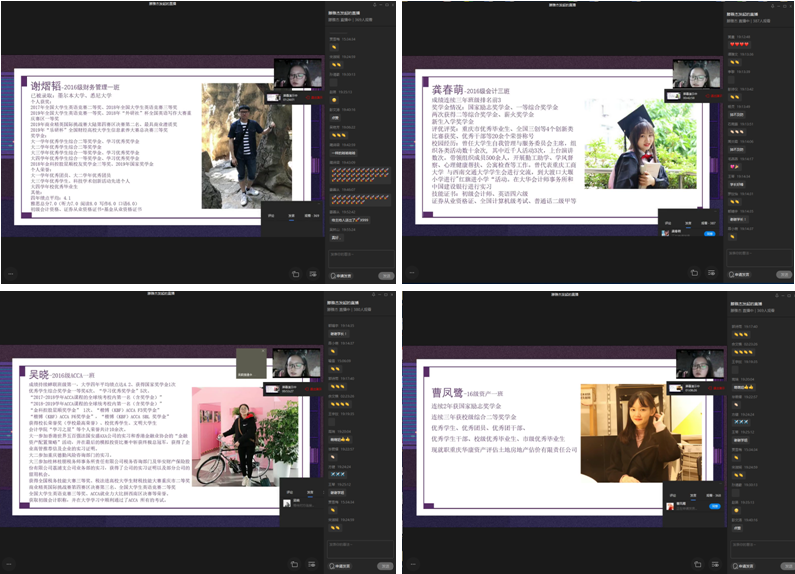Select the 观看 369 tab in 谢熠韬 window
The image size is (795, 574).
(x=313, y=214)
